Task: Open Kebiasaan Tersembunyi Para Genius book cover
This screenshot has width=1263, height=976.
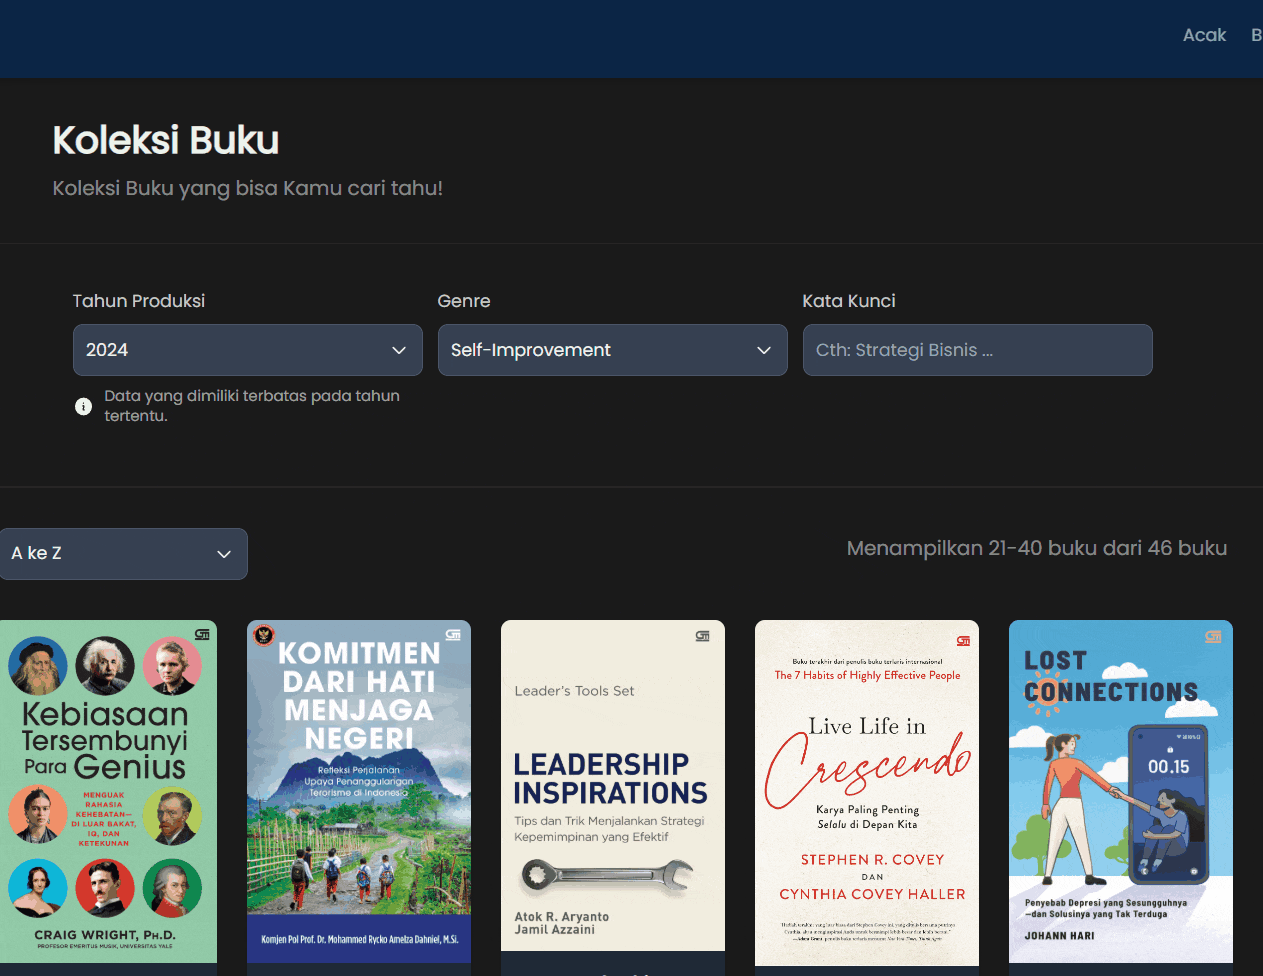Action: point(108,792)
